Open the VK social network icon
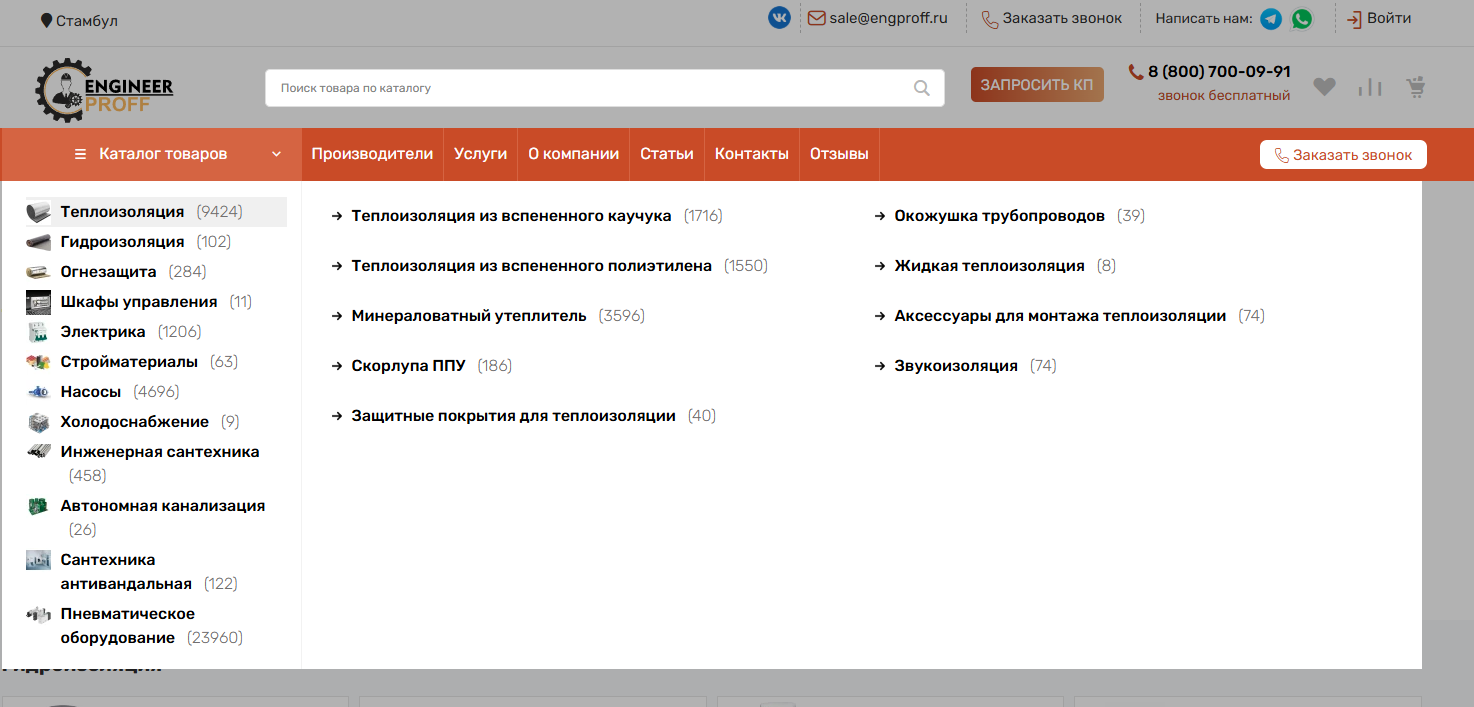This screenshot has width=1474, height=707. (779, 18)
